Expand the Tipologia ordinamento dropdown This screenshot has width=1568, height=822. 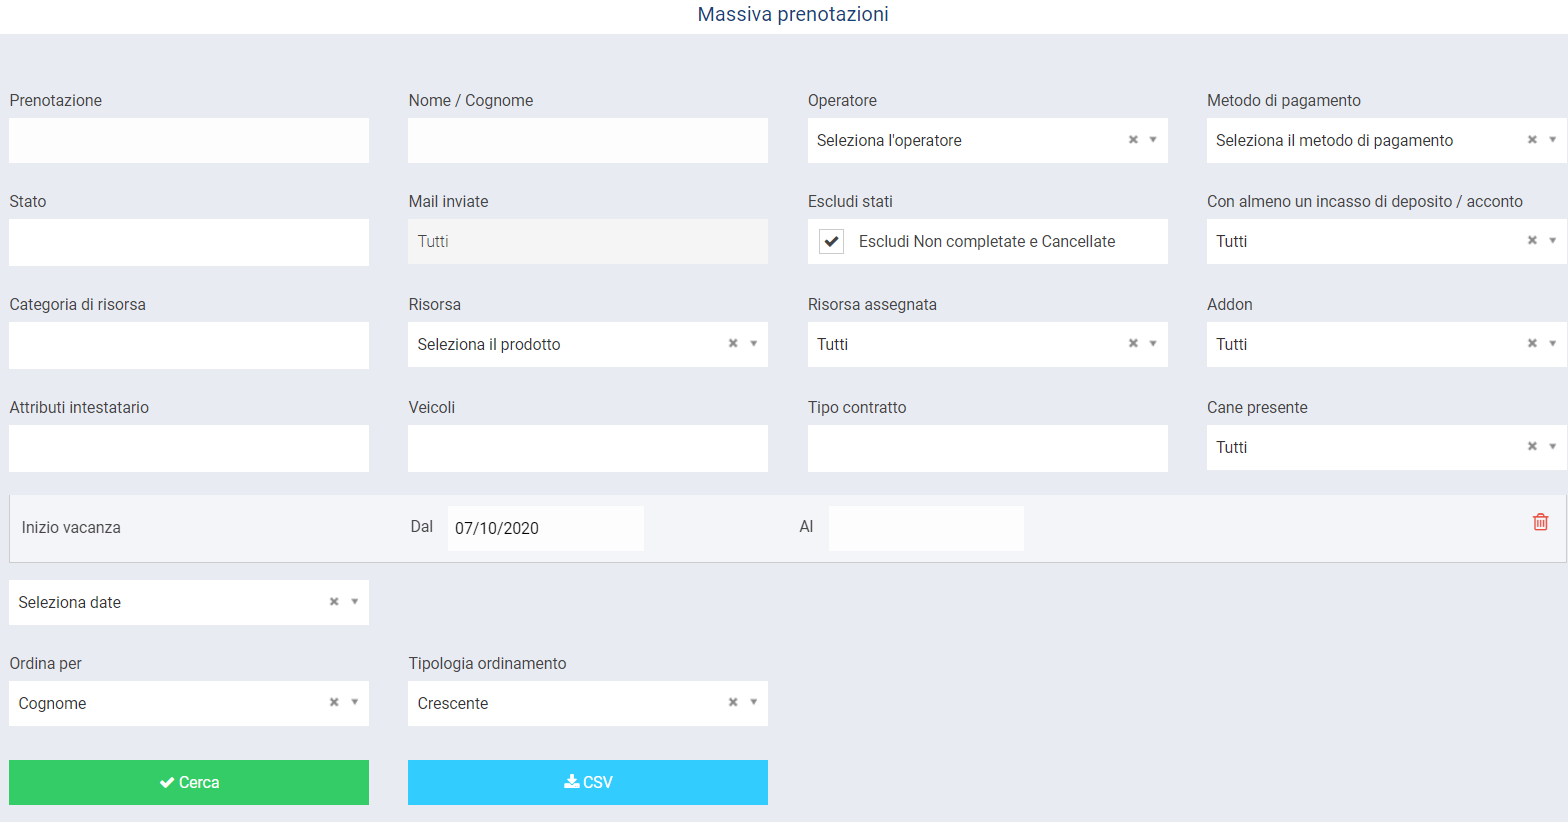pyautogui.click(x=753, y=702)
